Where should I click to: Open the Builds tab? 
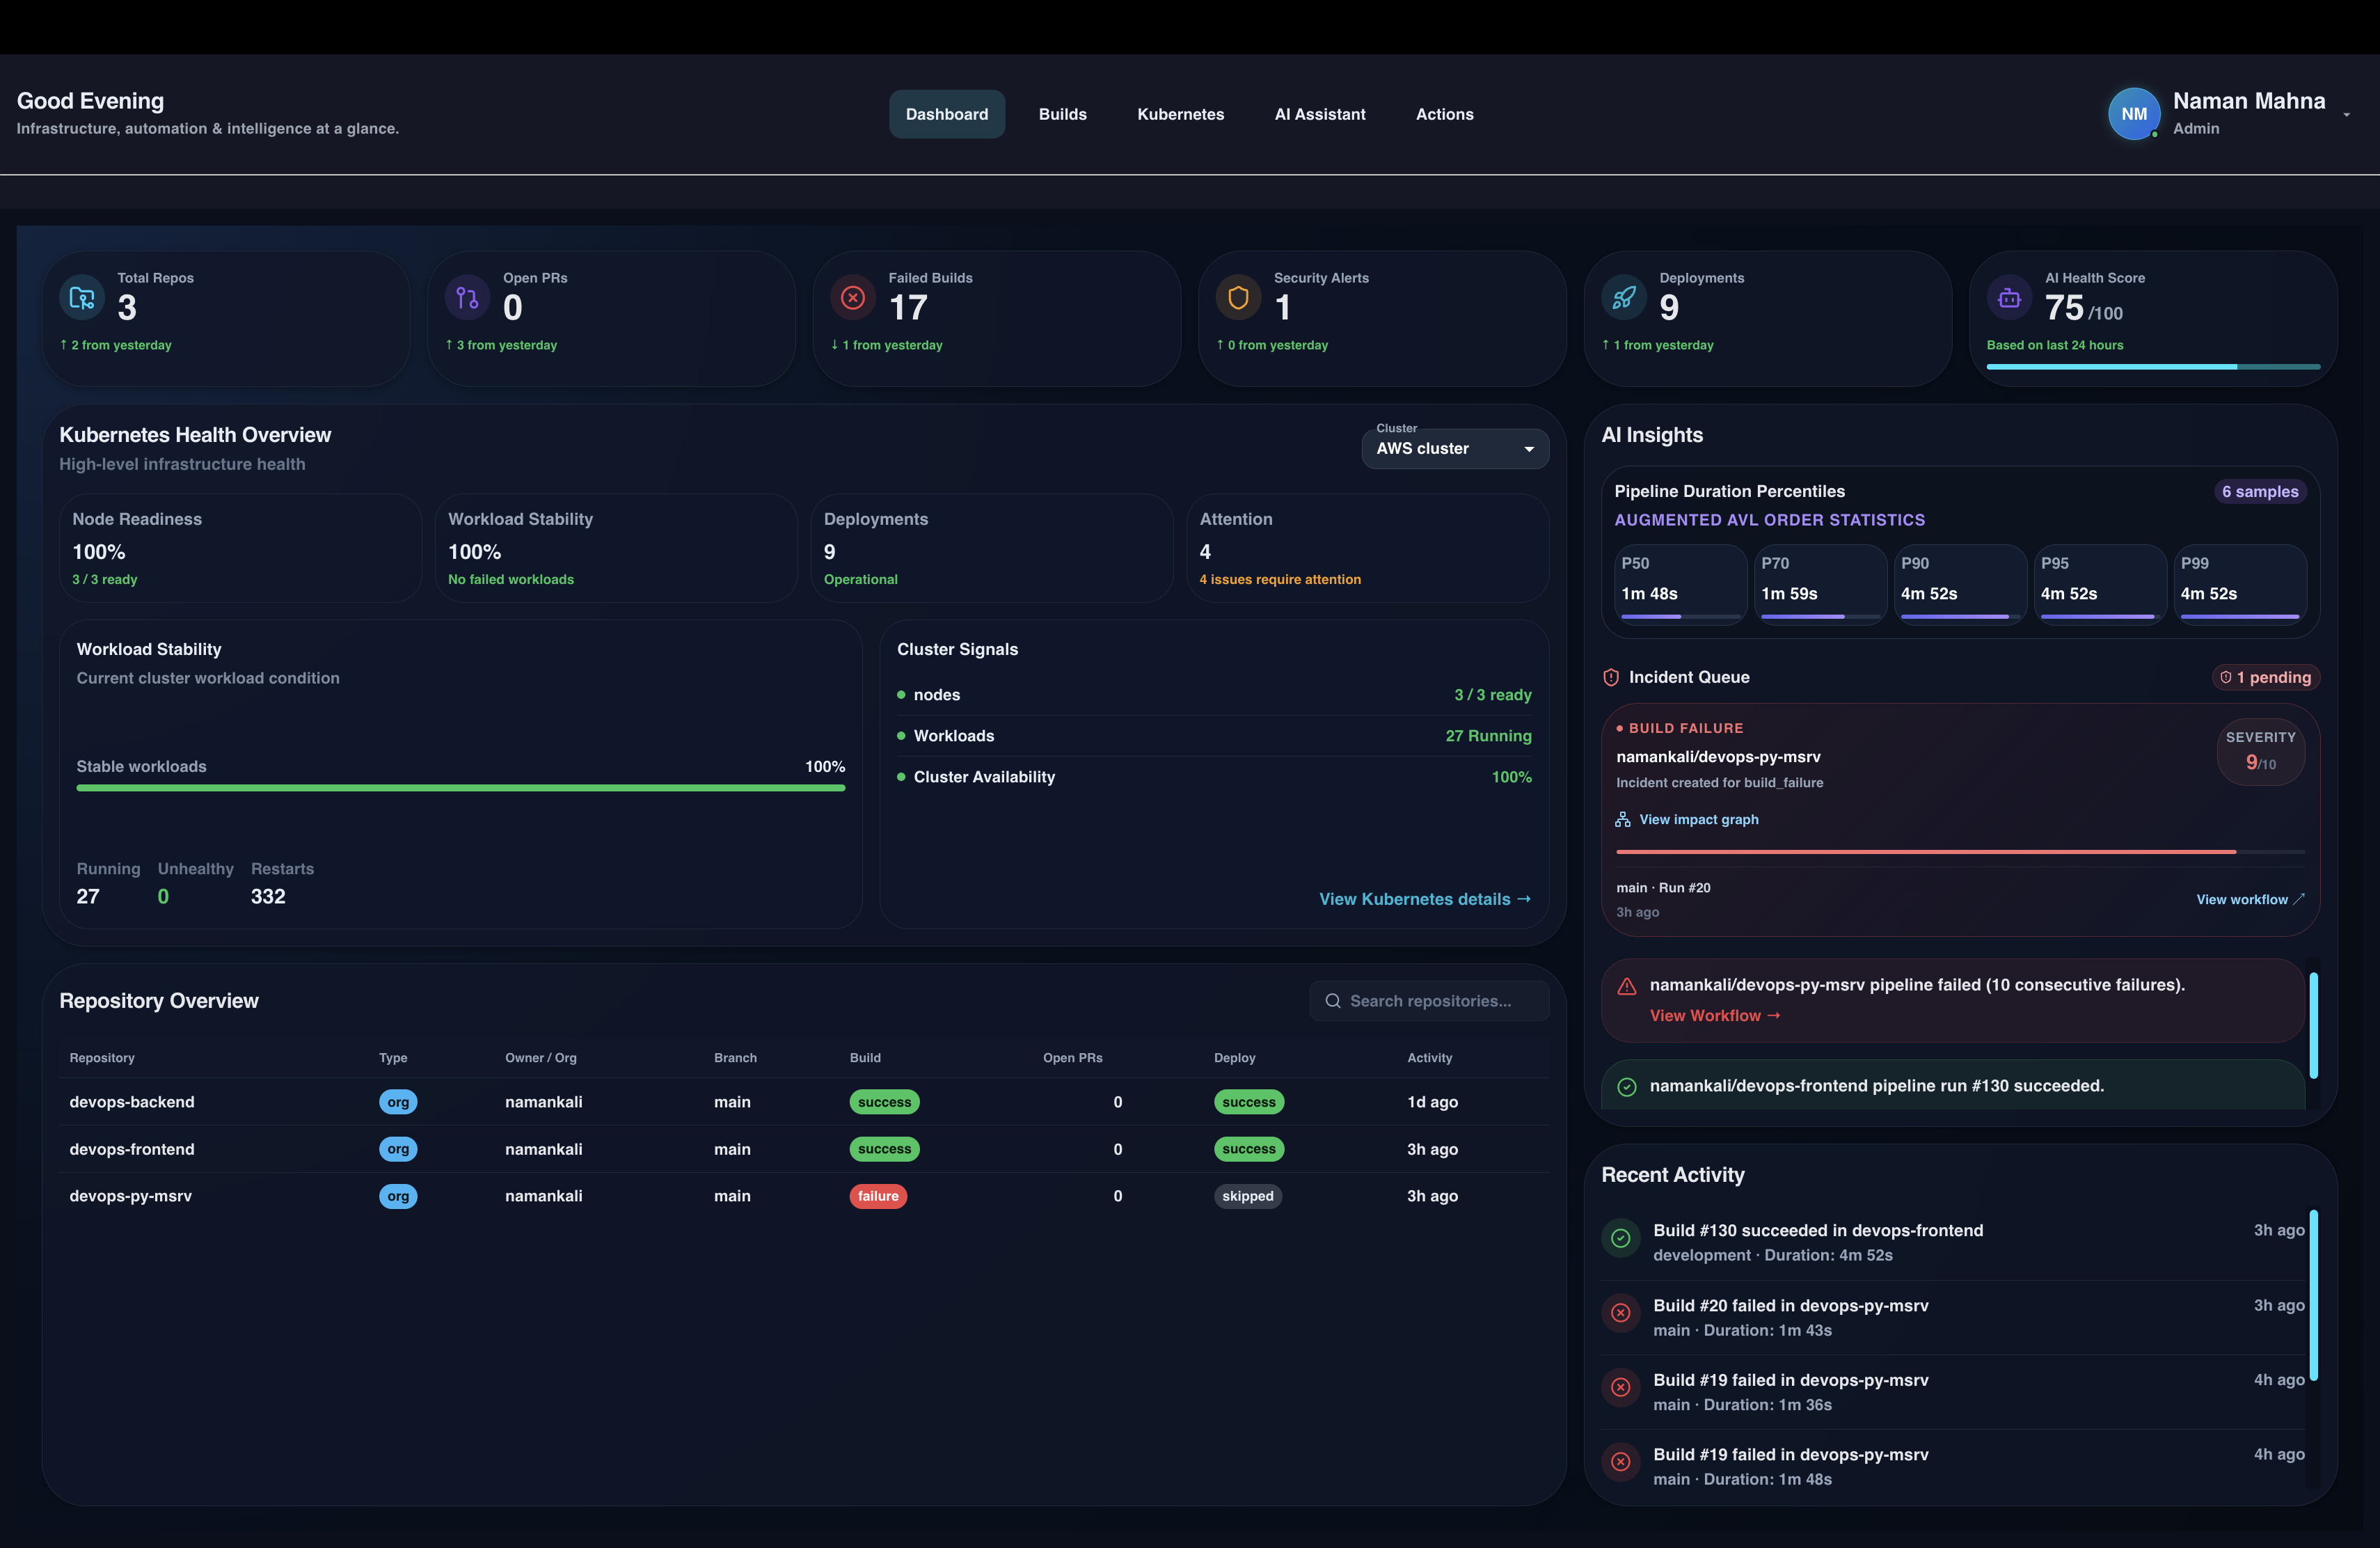(x=1062, y=114)
